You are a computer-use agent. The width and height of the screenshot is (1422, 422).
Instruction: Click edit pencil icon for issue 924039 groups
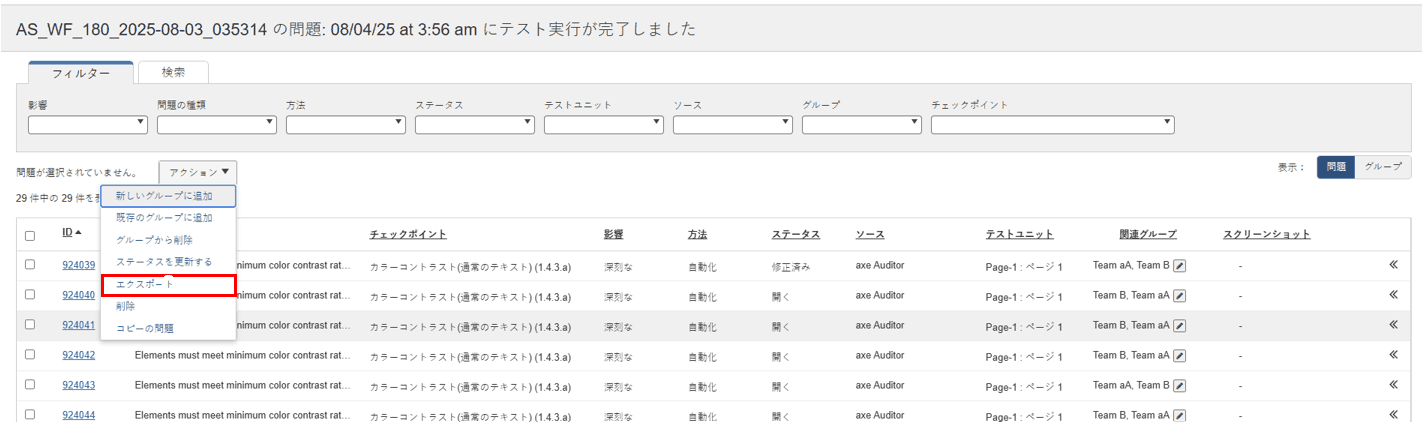pyautogui.click(x=1179, y=266)
